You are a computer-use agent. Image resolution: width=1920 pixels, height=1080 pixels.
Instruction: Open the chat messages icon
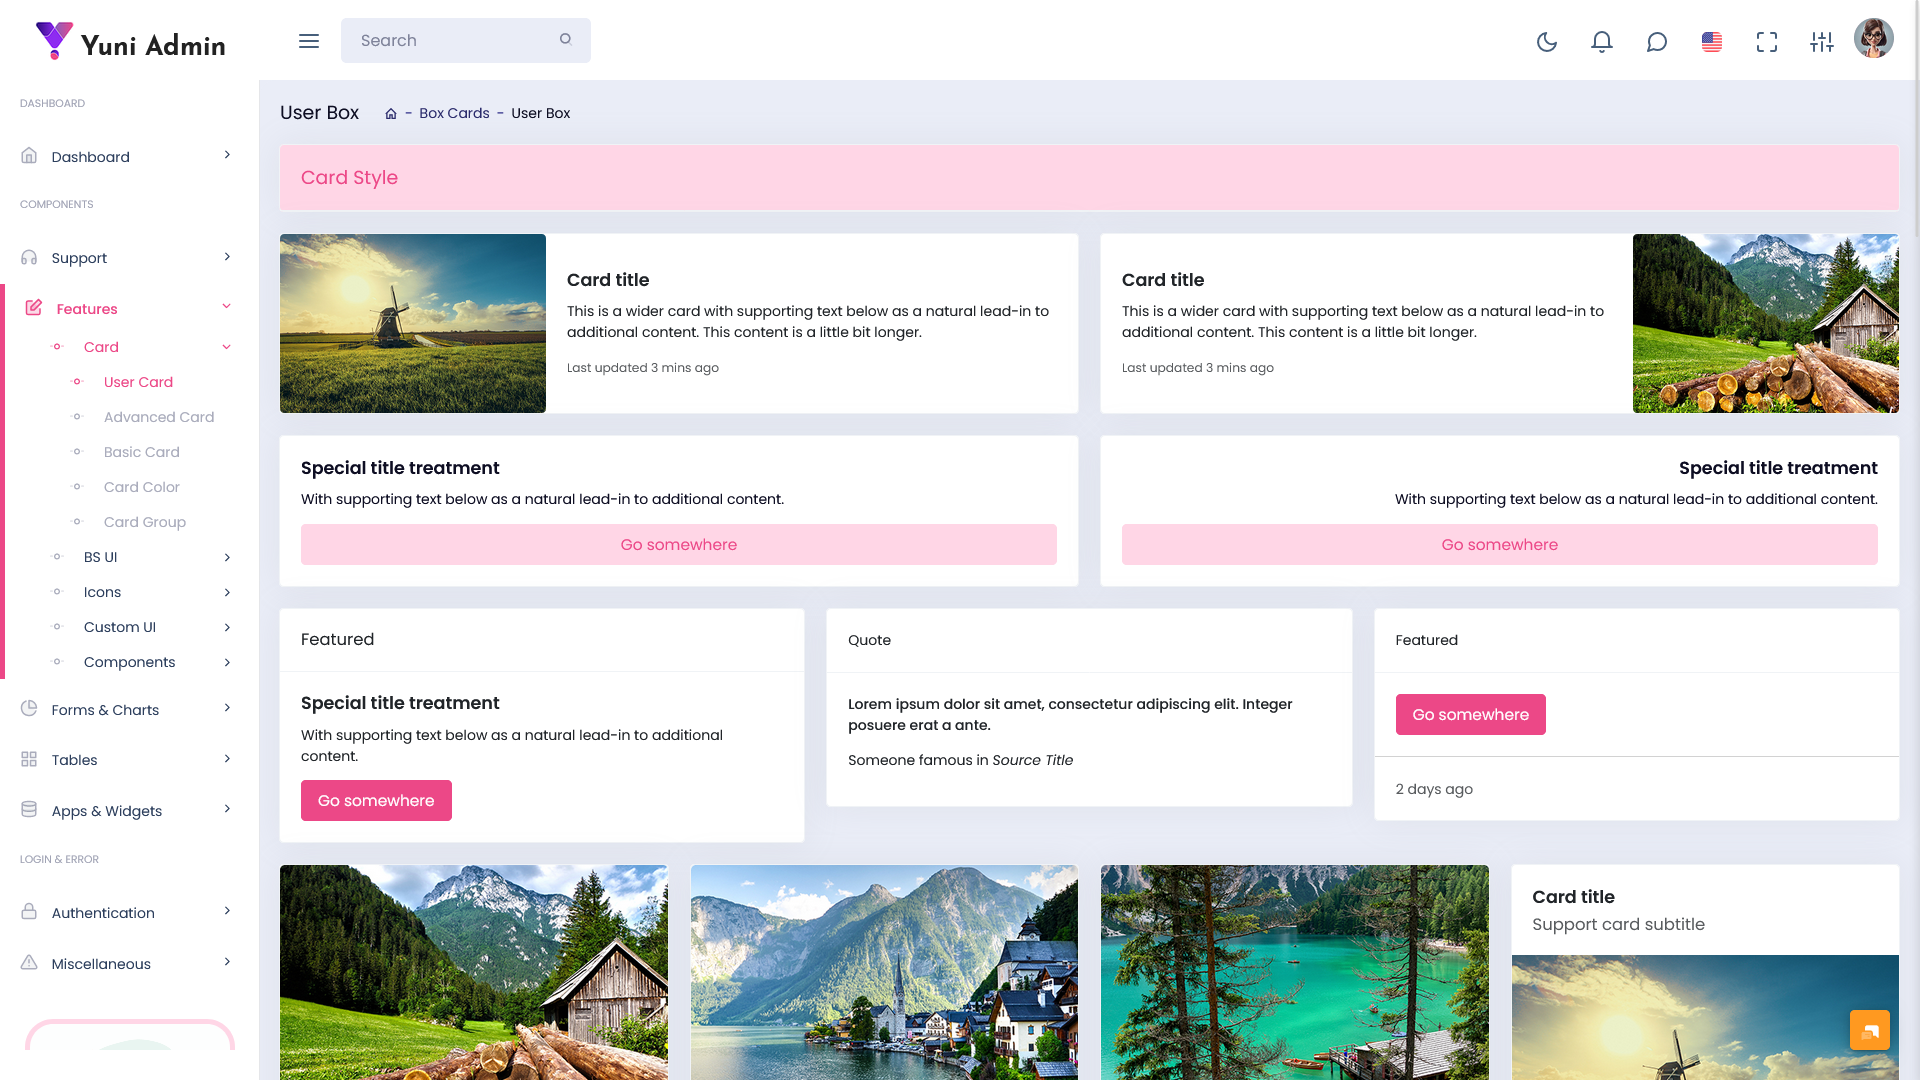click(1657, 41)
